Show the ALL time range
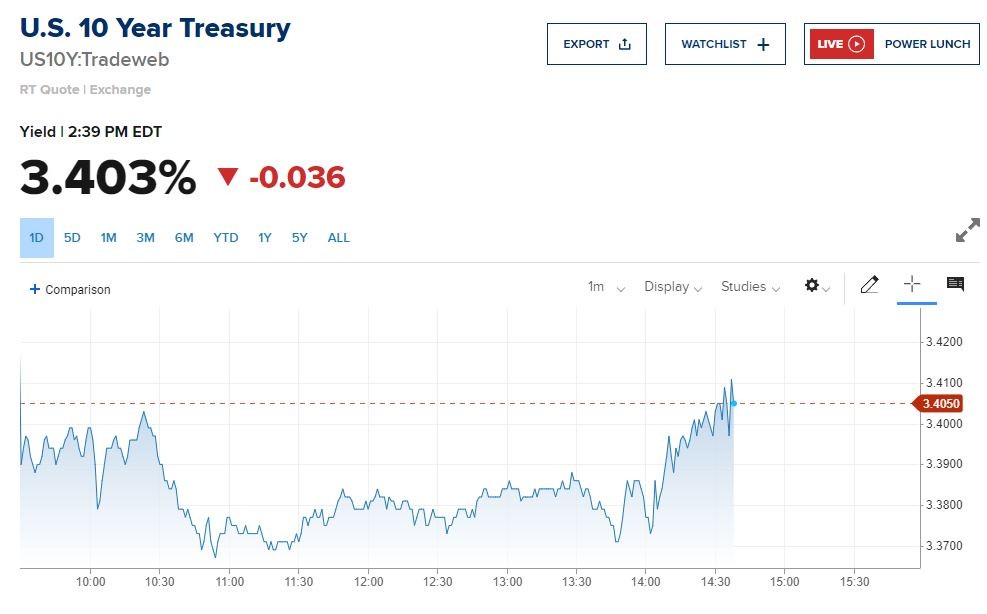This screenshot has height=614, width=987. (x=339, y=238)
